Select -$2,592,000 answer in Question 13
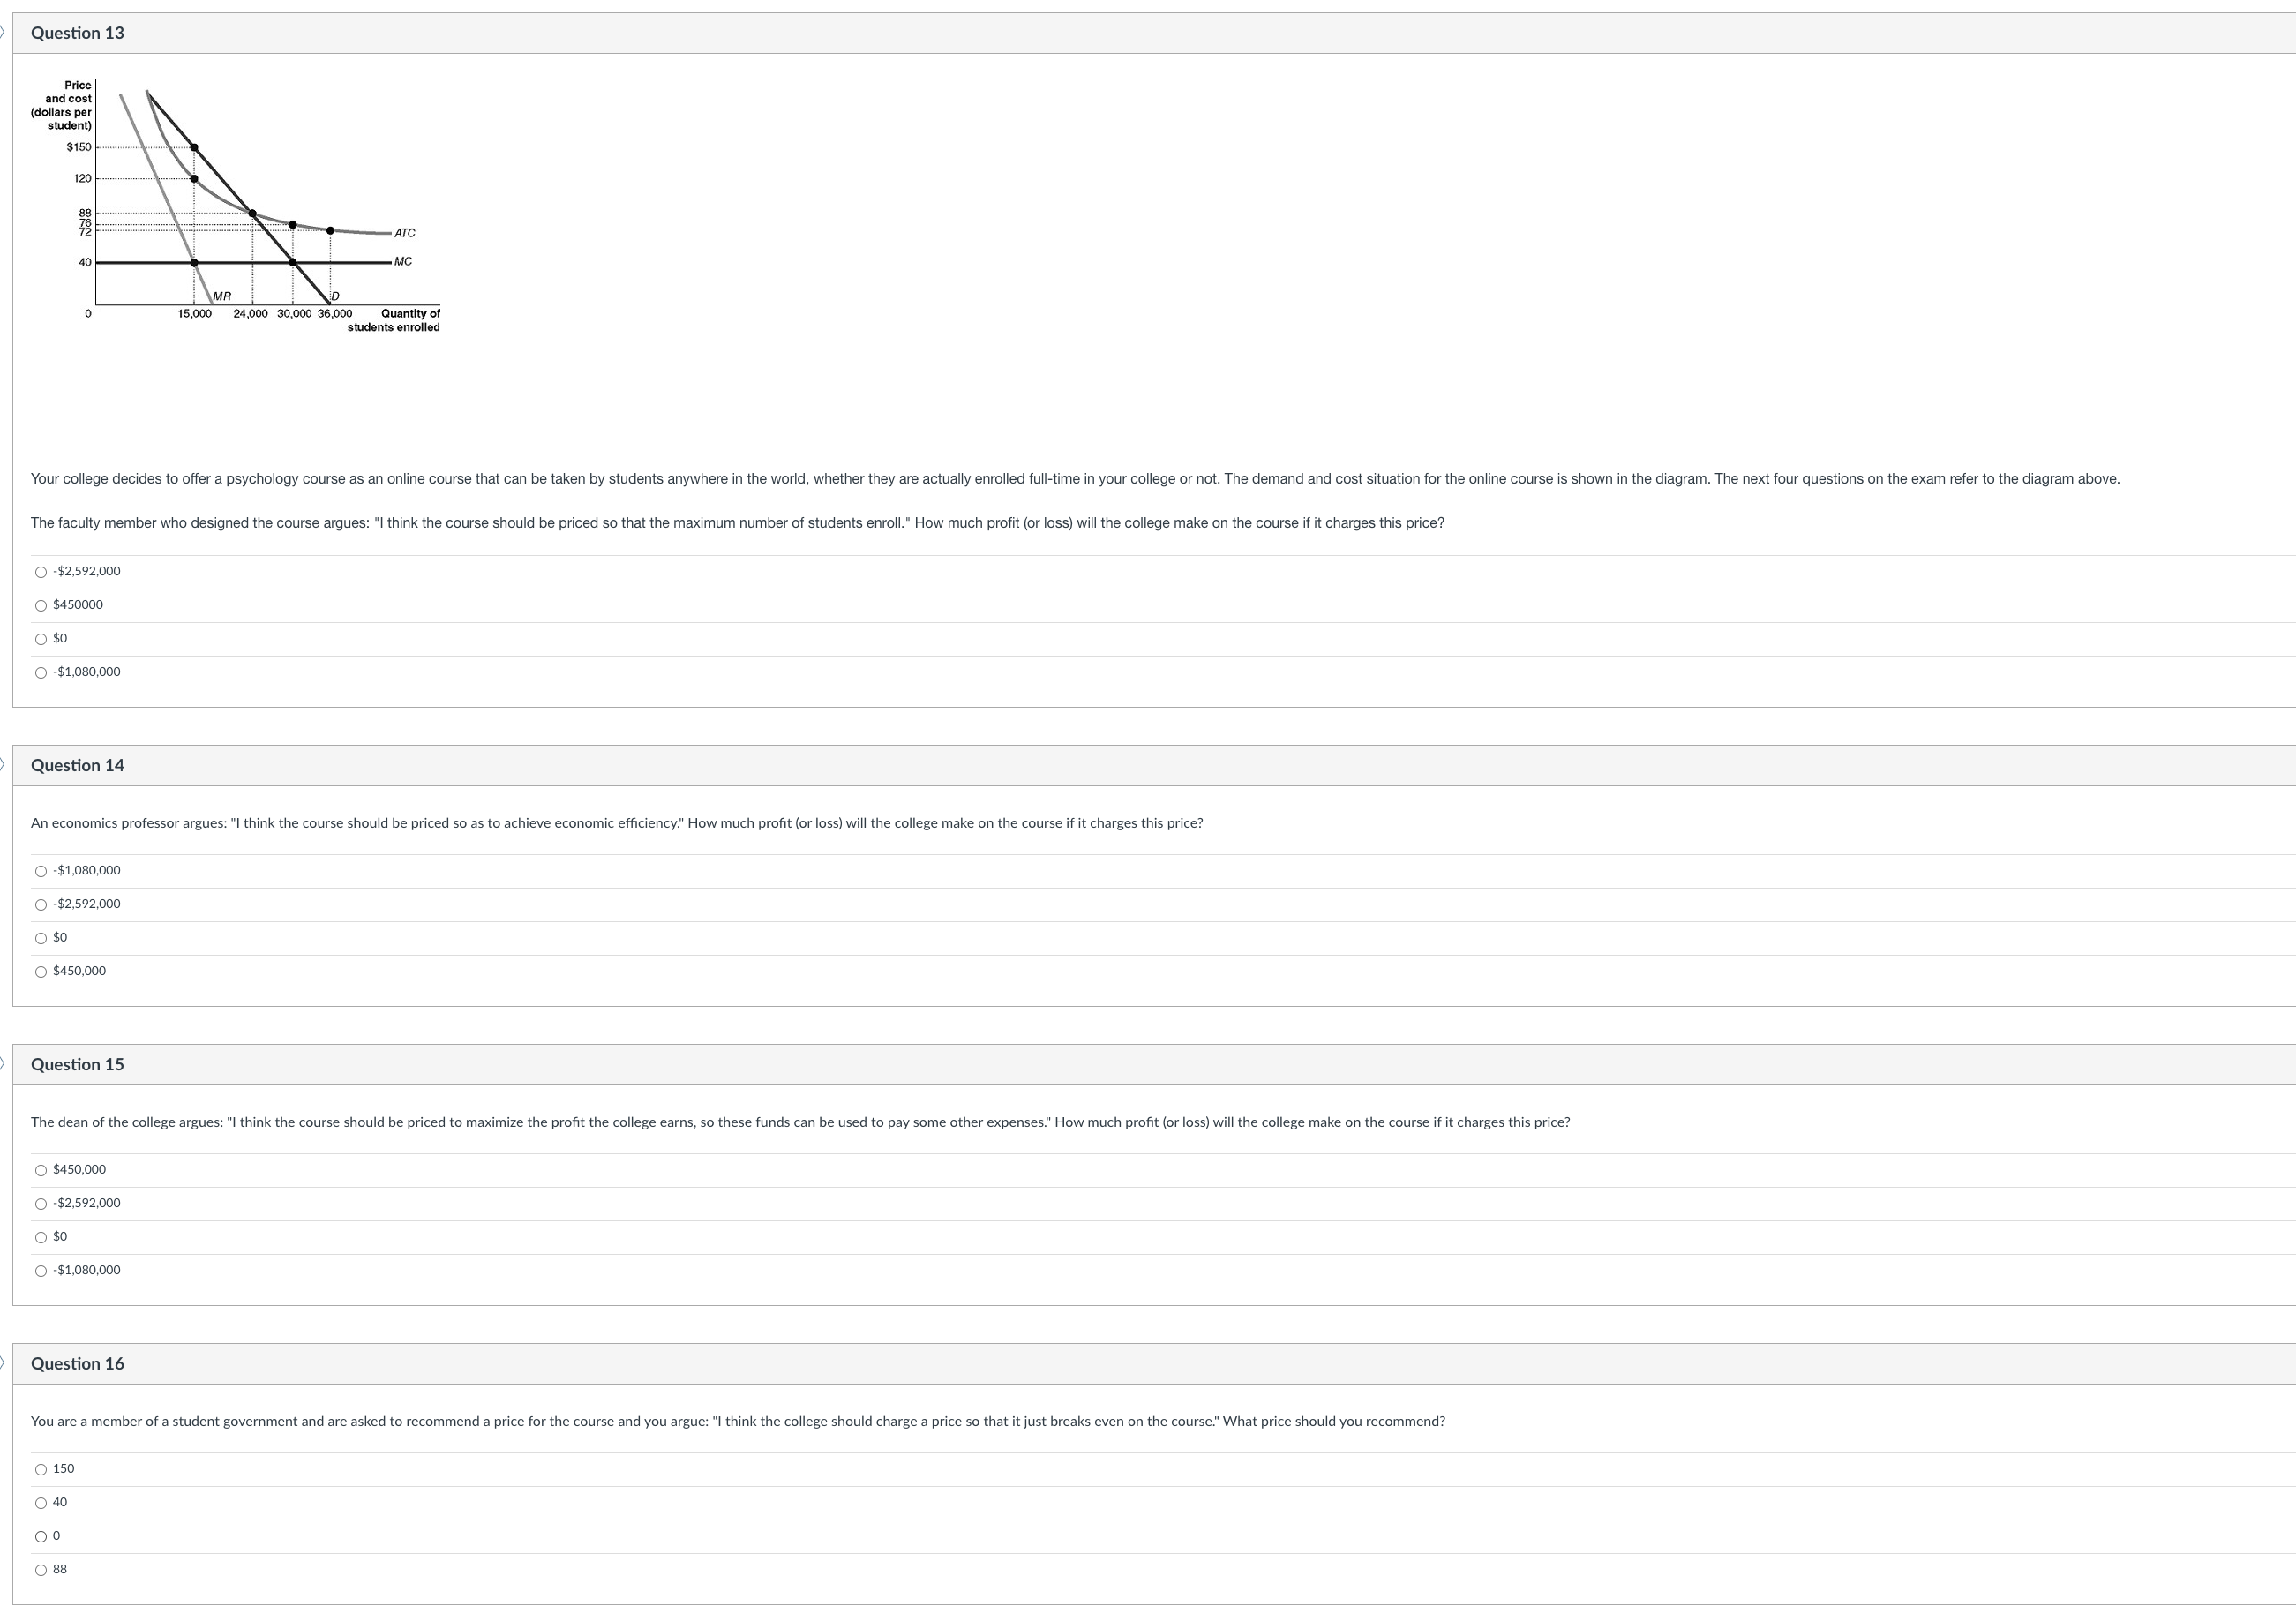This screenshot has height=1606, width=2296. coord(41,572)
